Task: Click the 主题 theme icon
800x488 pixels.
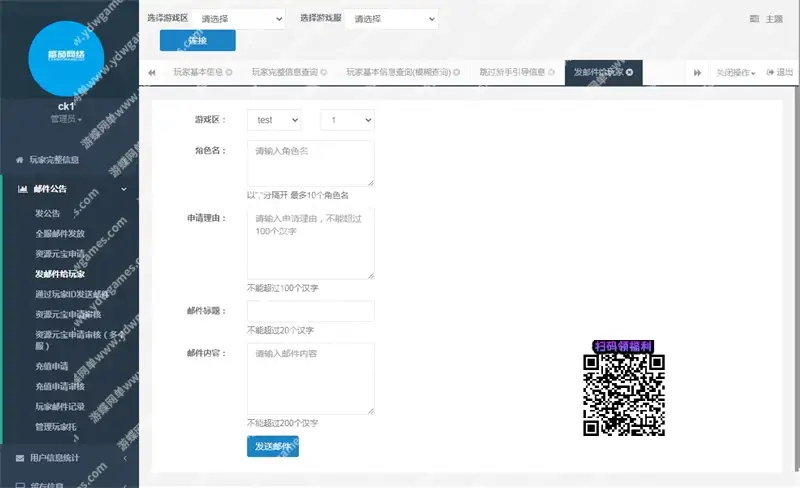Action: tap(754, 19)
